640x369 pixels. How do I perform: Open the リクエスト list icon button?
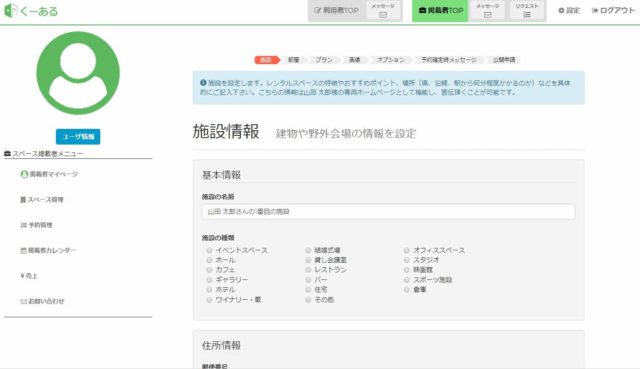[527, 10]
